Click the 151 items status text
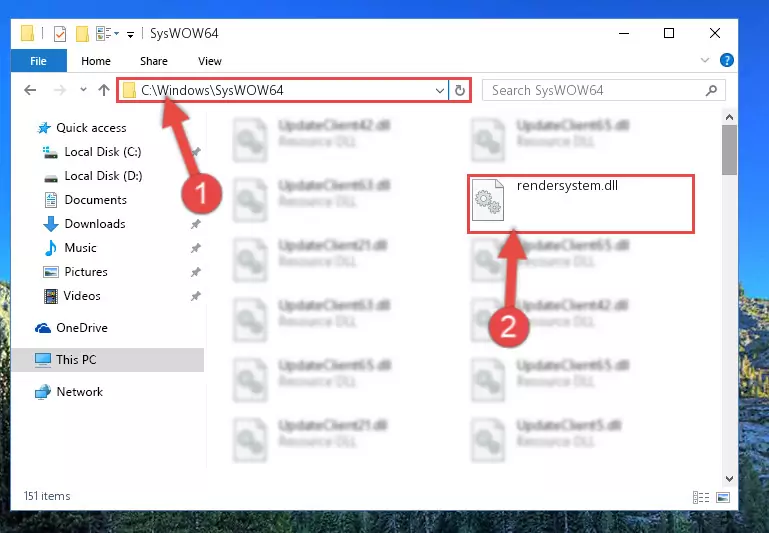The height and width of the screenshot is (533, 769). pyautogui.click(x=47, y=496)
